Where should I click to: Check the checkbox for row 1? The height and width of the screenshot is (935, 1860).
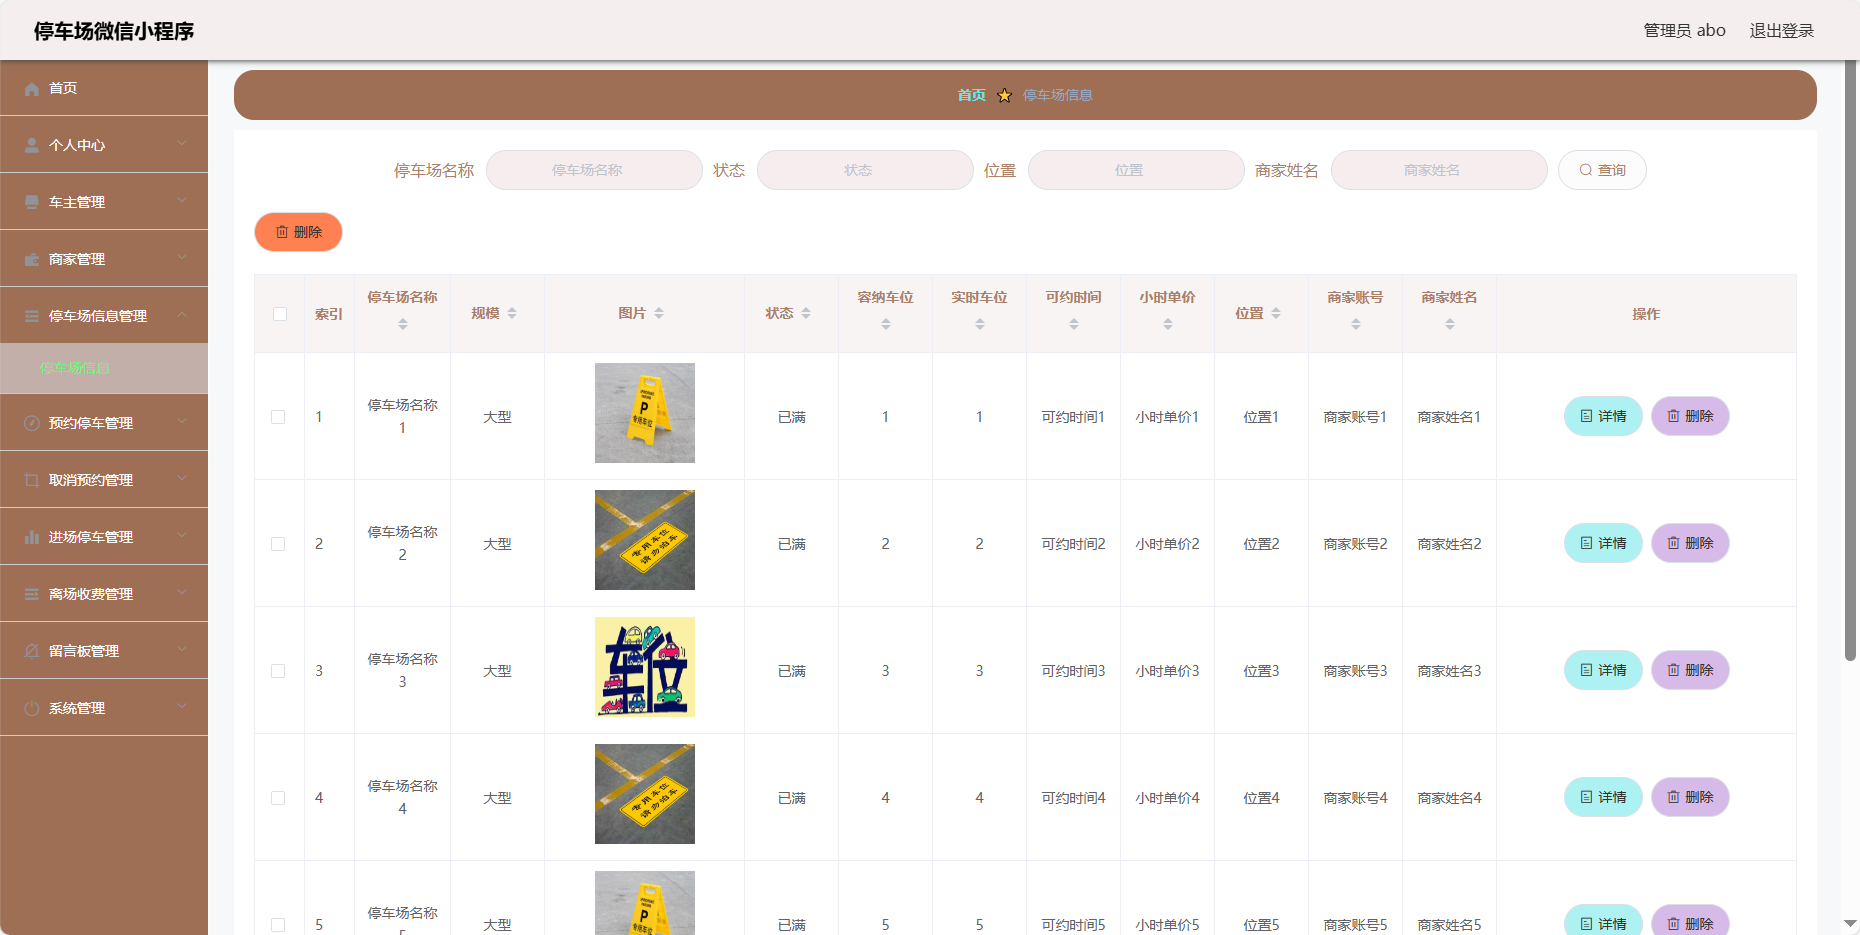(x=278, y=417)
